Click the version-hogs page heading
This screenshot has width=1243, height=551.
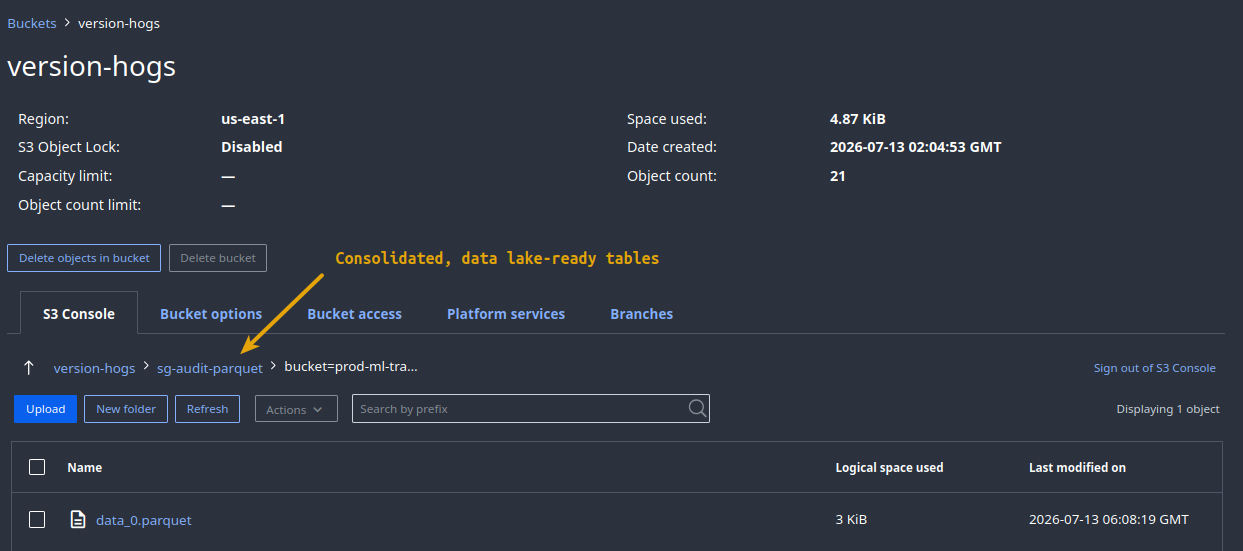click(92, 66)
